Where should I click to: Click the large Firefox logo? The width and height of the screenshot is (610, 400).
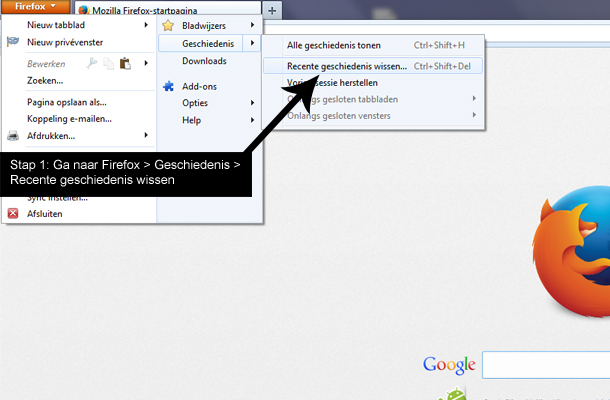pyautogui.click(x=571, y=251)
